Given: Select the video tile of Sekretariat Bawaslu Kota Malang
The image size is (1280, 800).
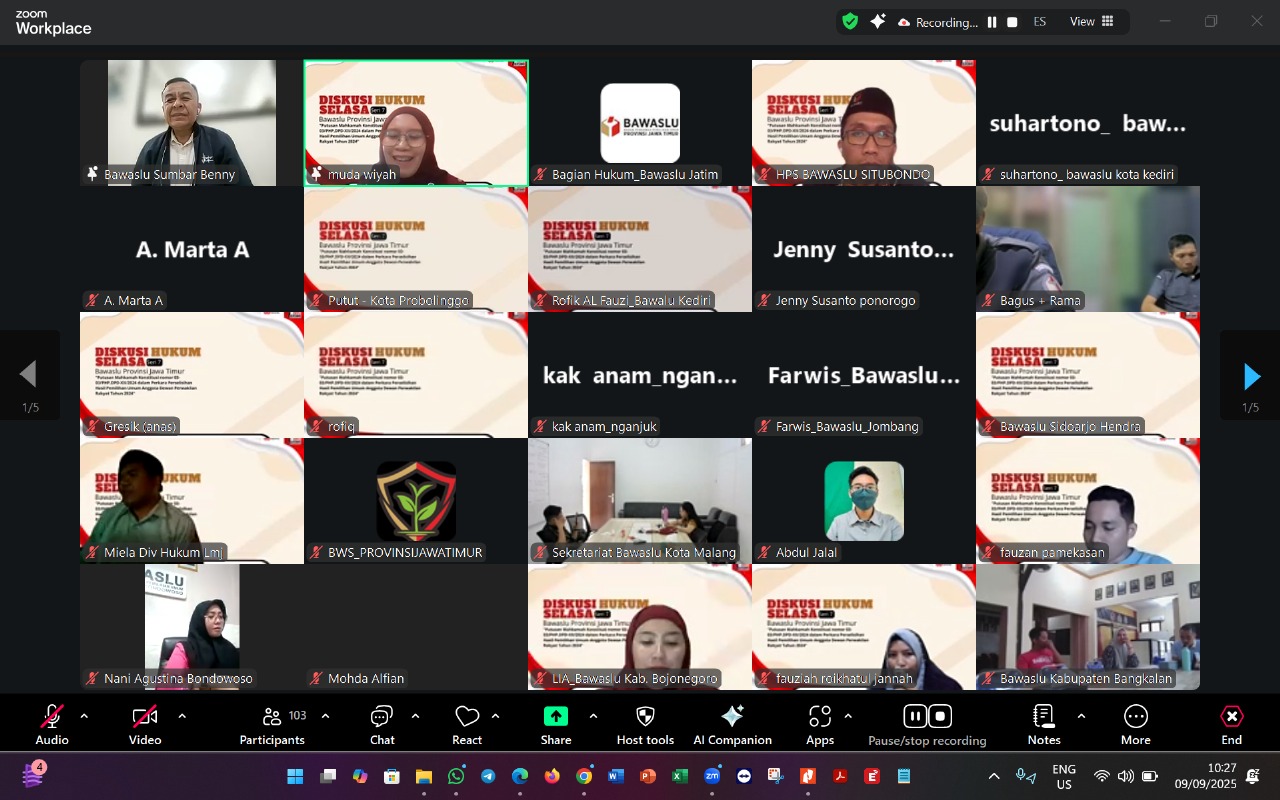Looking at the screenshot, I should tap(640, 500).
